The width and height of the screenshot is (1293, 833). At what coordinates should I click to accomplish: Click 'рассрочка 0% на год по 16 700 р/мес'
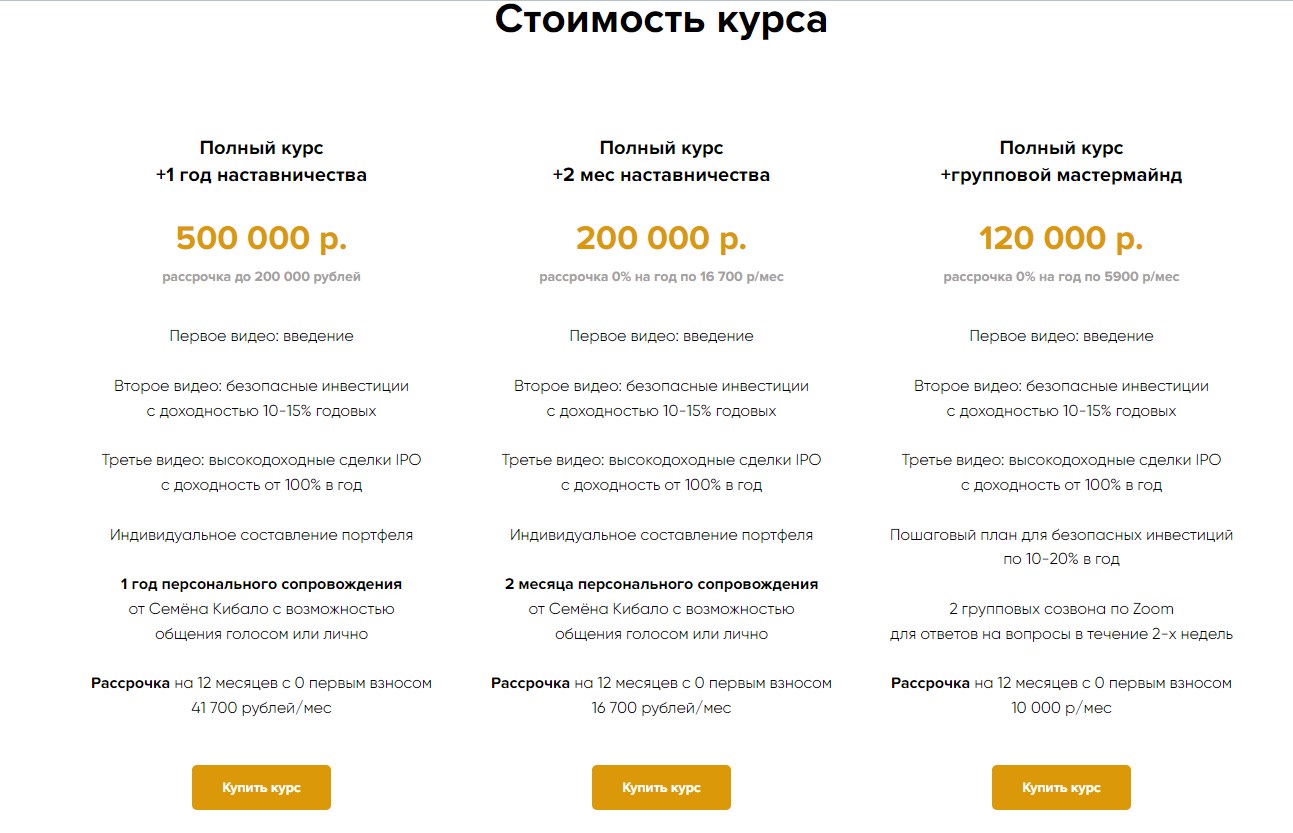click(661, 277)
